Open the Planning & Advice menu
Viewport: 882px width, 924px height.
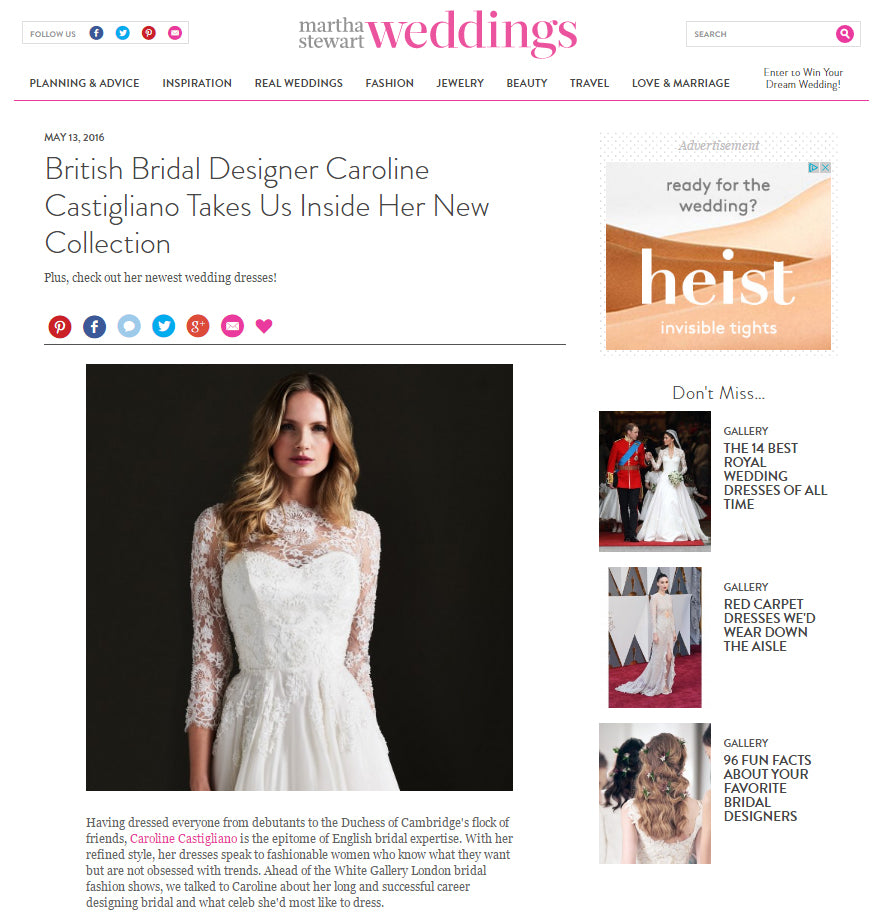(x=84, y=83)
